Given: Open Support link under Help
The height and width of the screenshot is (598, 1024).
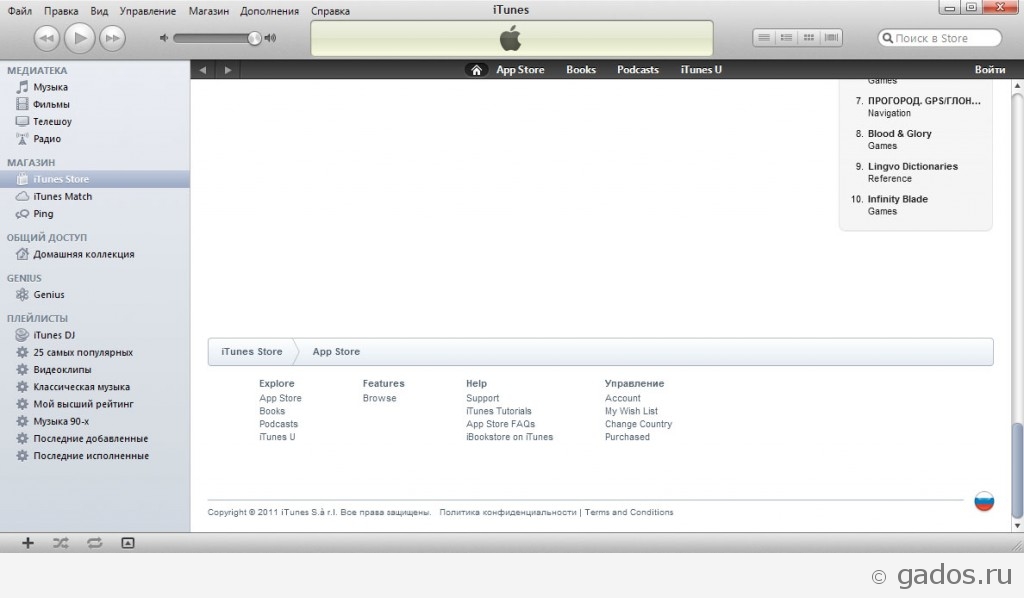Looking at the screenshot, I should click(482, 398).
